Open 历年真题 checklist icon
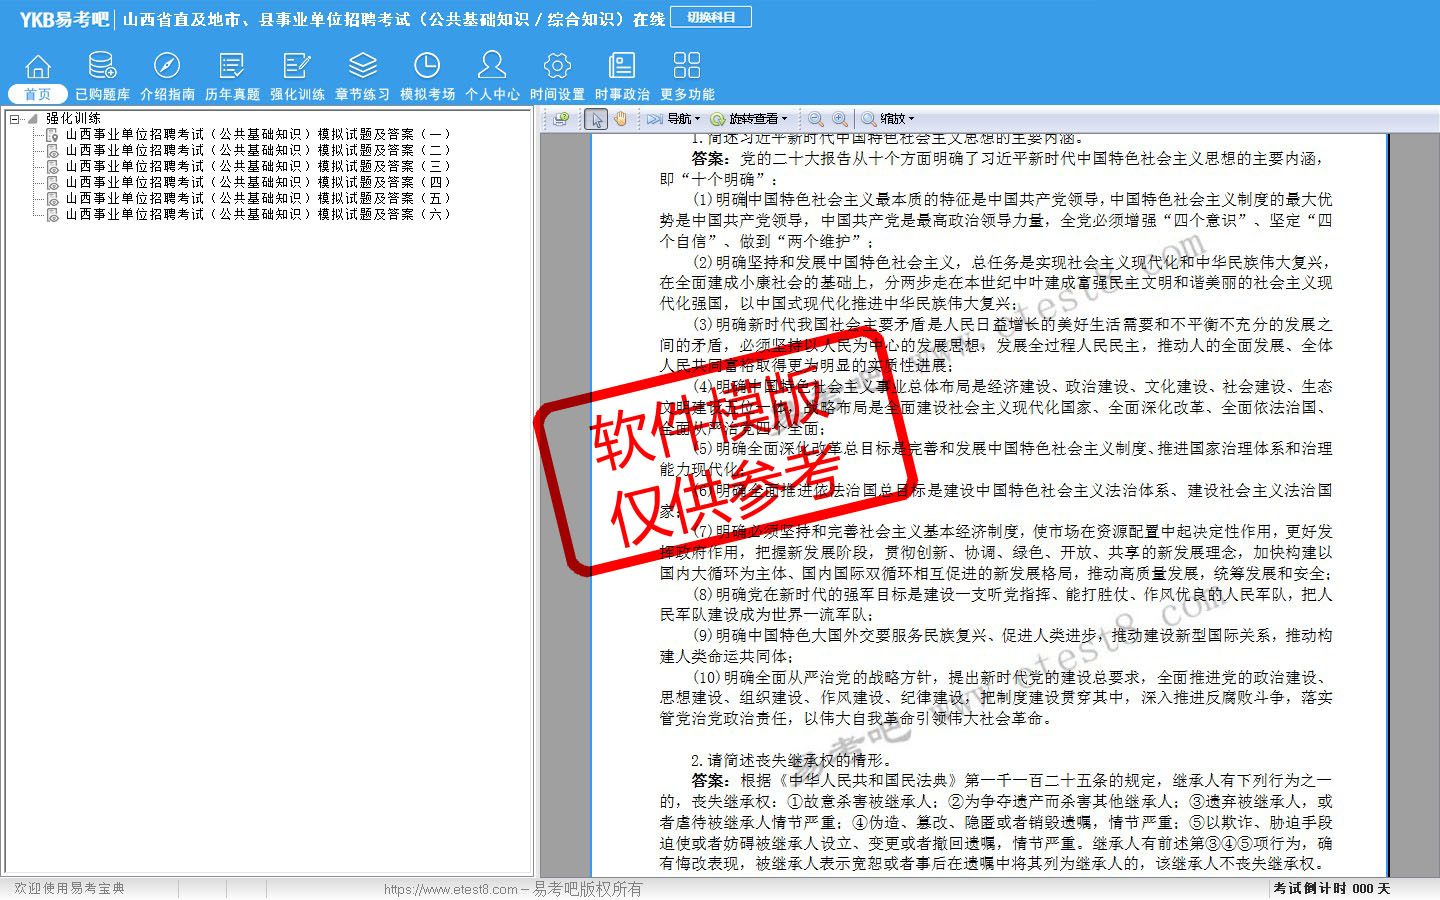 coord(232,66)
